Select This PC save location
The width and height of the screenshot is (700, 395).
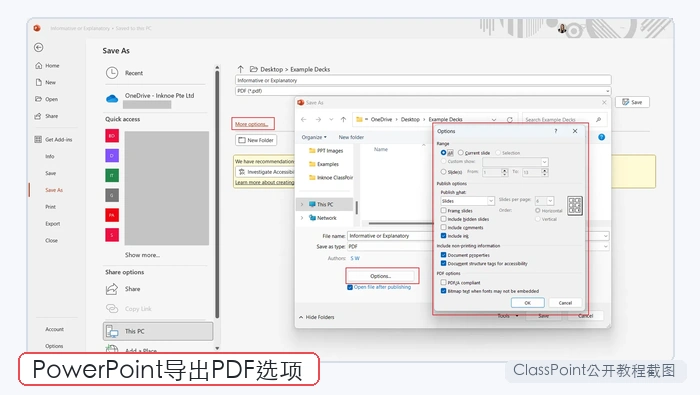158,331
